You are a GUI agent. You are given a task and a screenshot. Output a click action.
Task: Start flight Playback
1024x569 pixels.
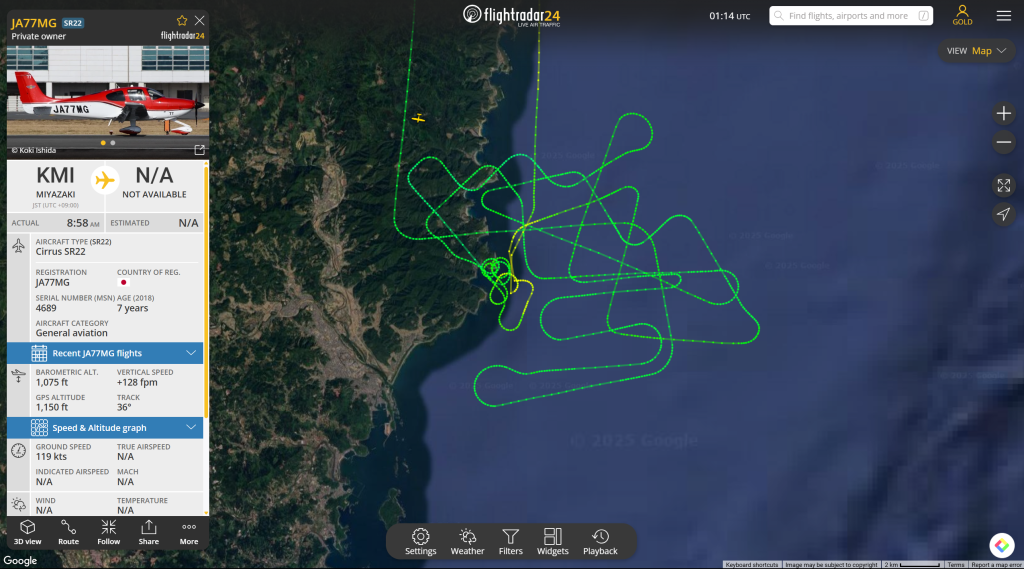[600, 542]
